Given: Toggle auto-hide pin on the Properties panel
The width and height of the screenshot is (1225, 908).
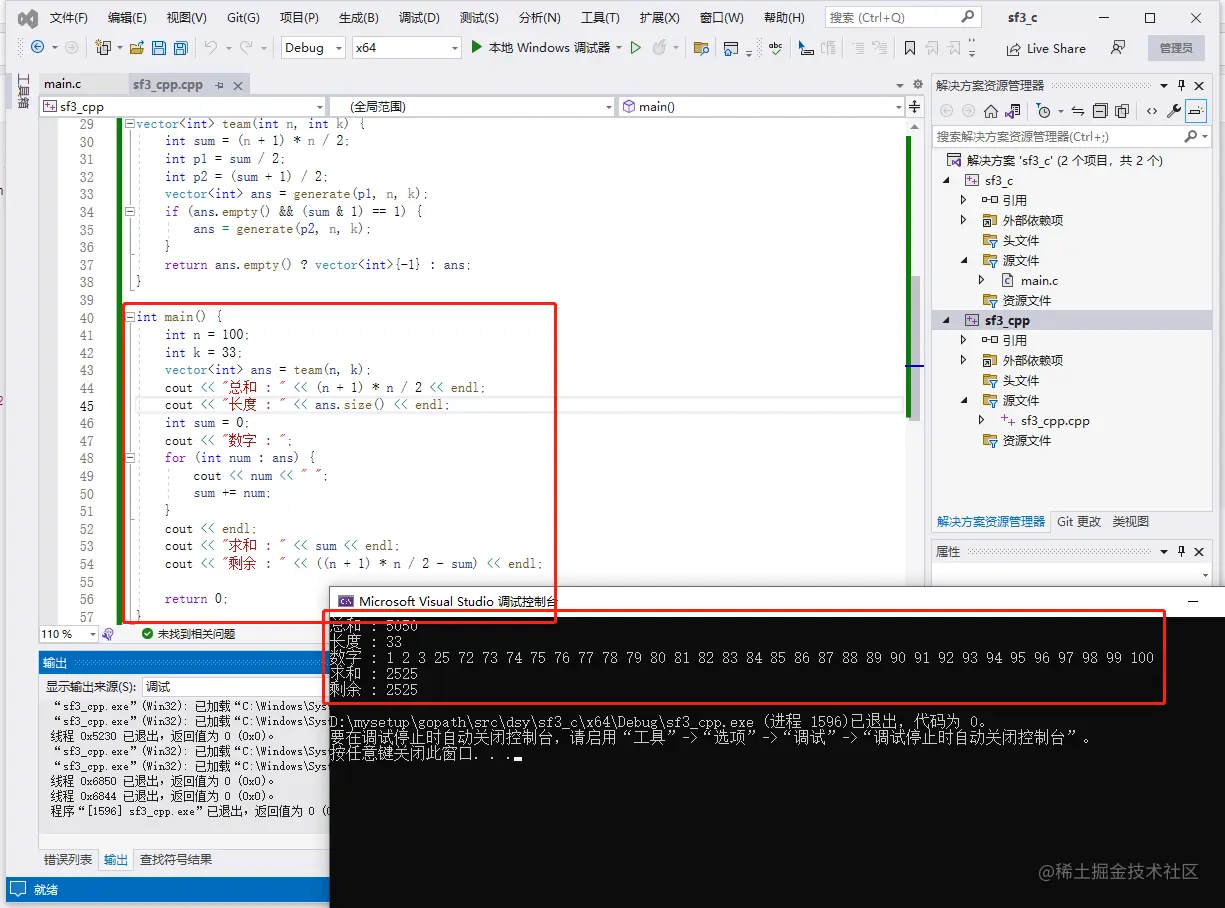Looking at the screenshot, I should click(x=1181, y=551).
